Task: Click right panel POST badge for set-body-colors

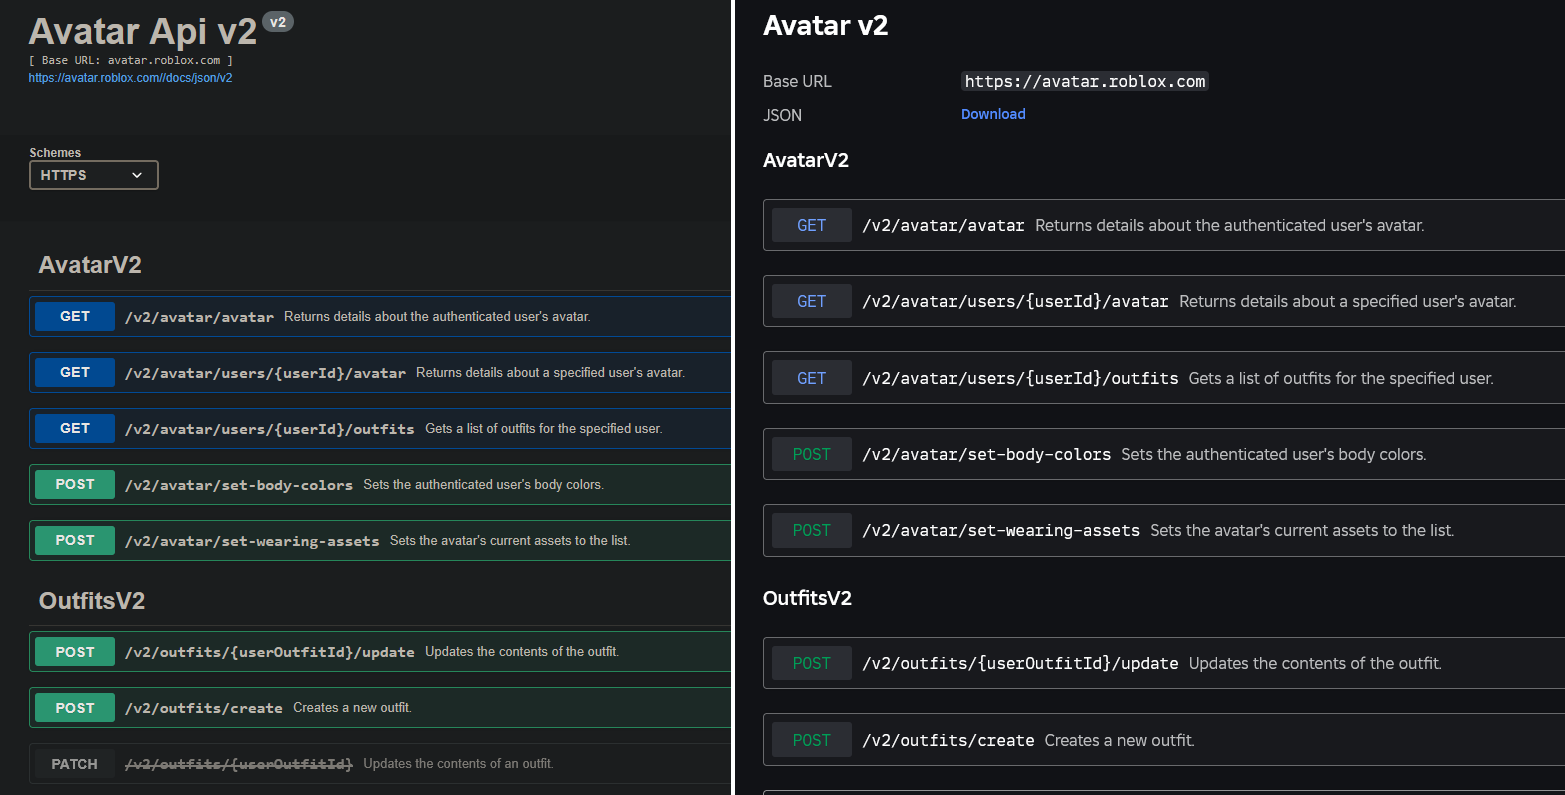Action: (811, 455)
